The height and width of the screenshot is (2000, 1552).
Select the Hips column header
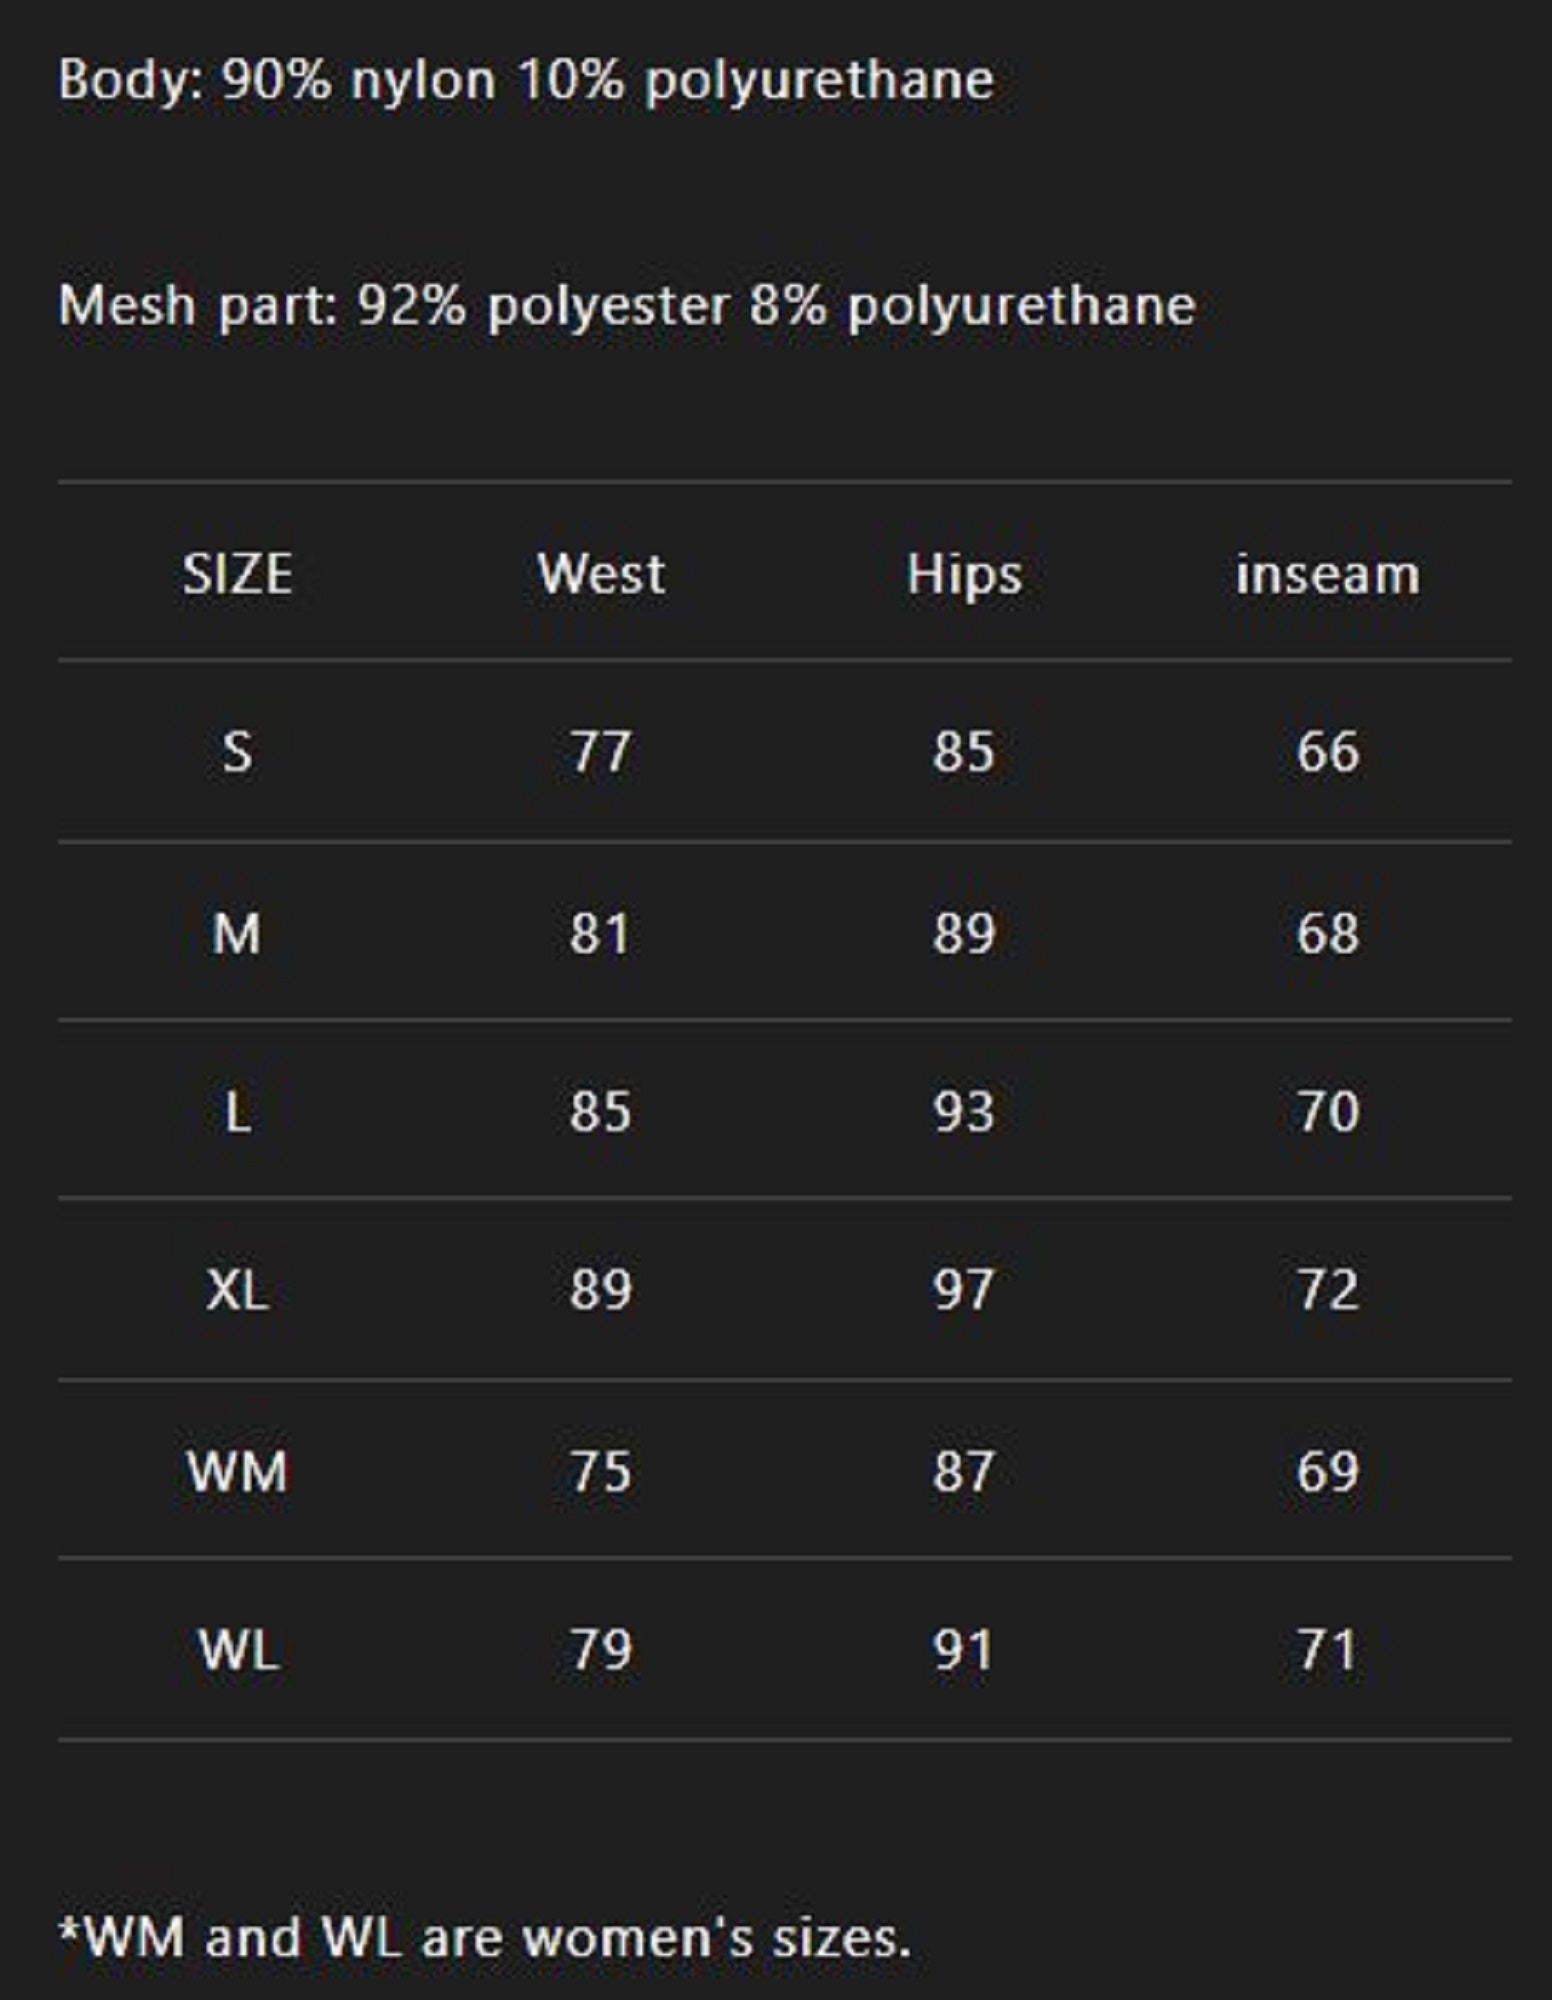click(964, 574)
